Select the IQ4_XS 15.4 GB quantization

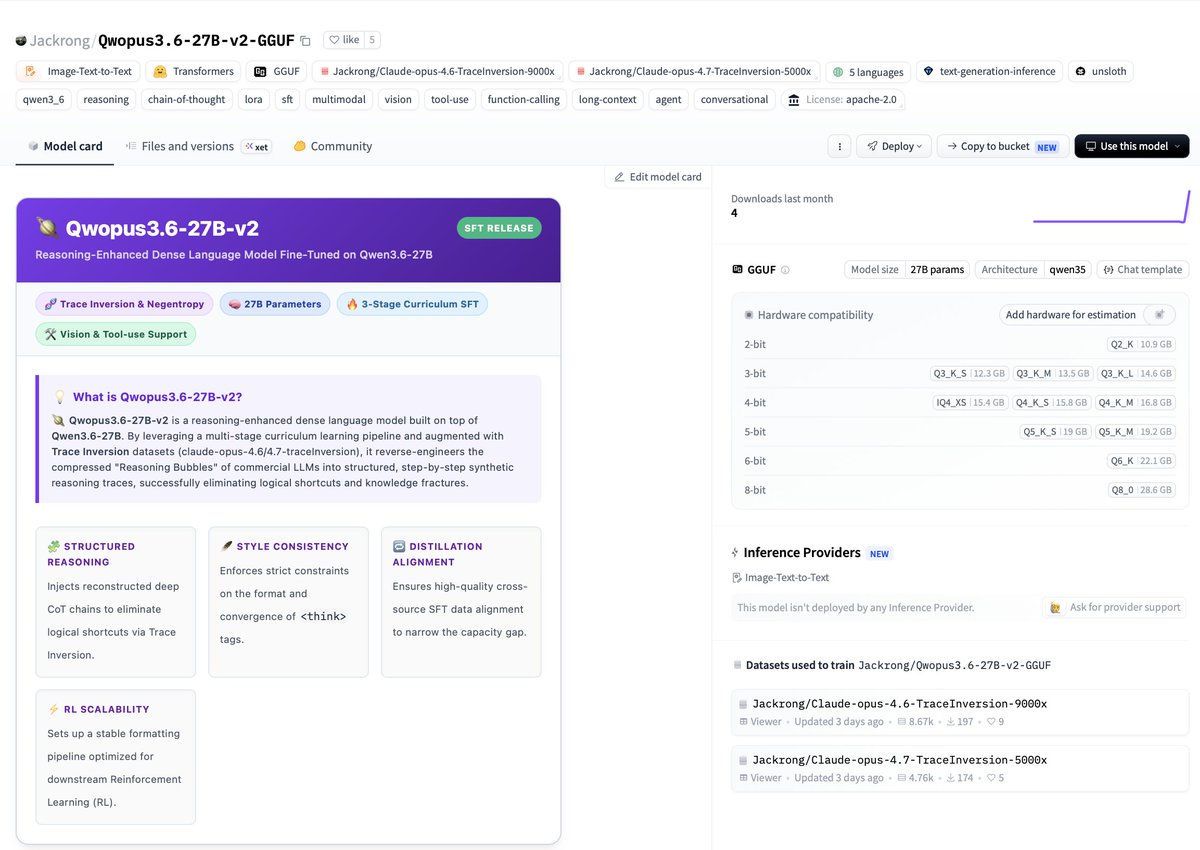tap(969, 402)
